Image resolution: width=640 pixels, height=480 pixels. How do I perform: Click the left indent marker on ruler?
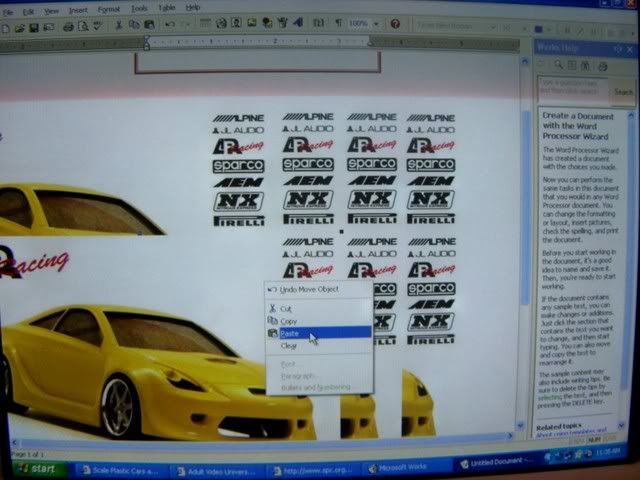pyautogui.click(x=147, y=43)
